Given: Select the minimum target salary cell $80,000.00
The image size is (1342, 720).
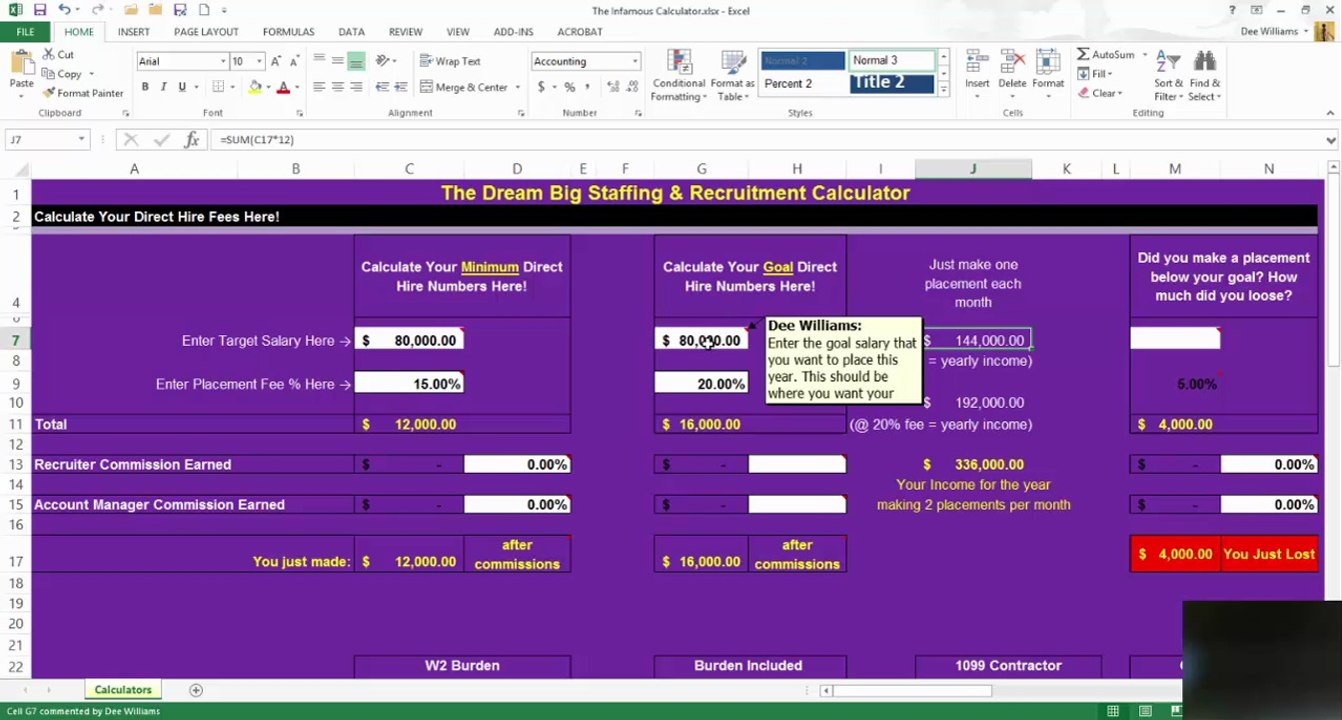Looking at the screenshot, I should [x=409, y=341].
